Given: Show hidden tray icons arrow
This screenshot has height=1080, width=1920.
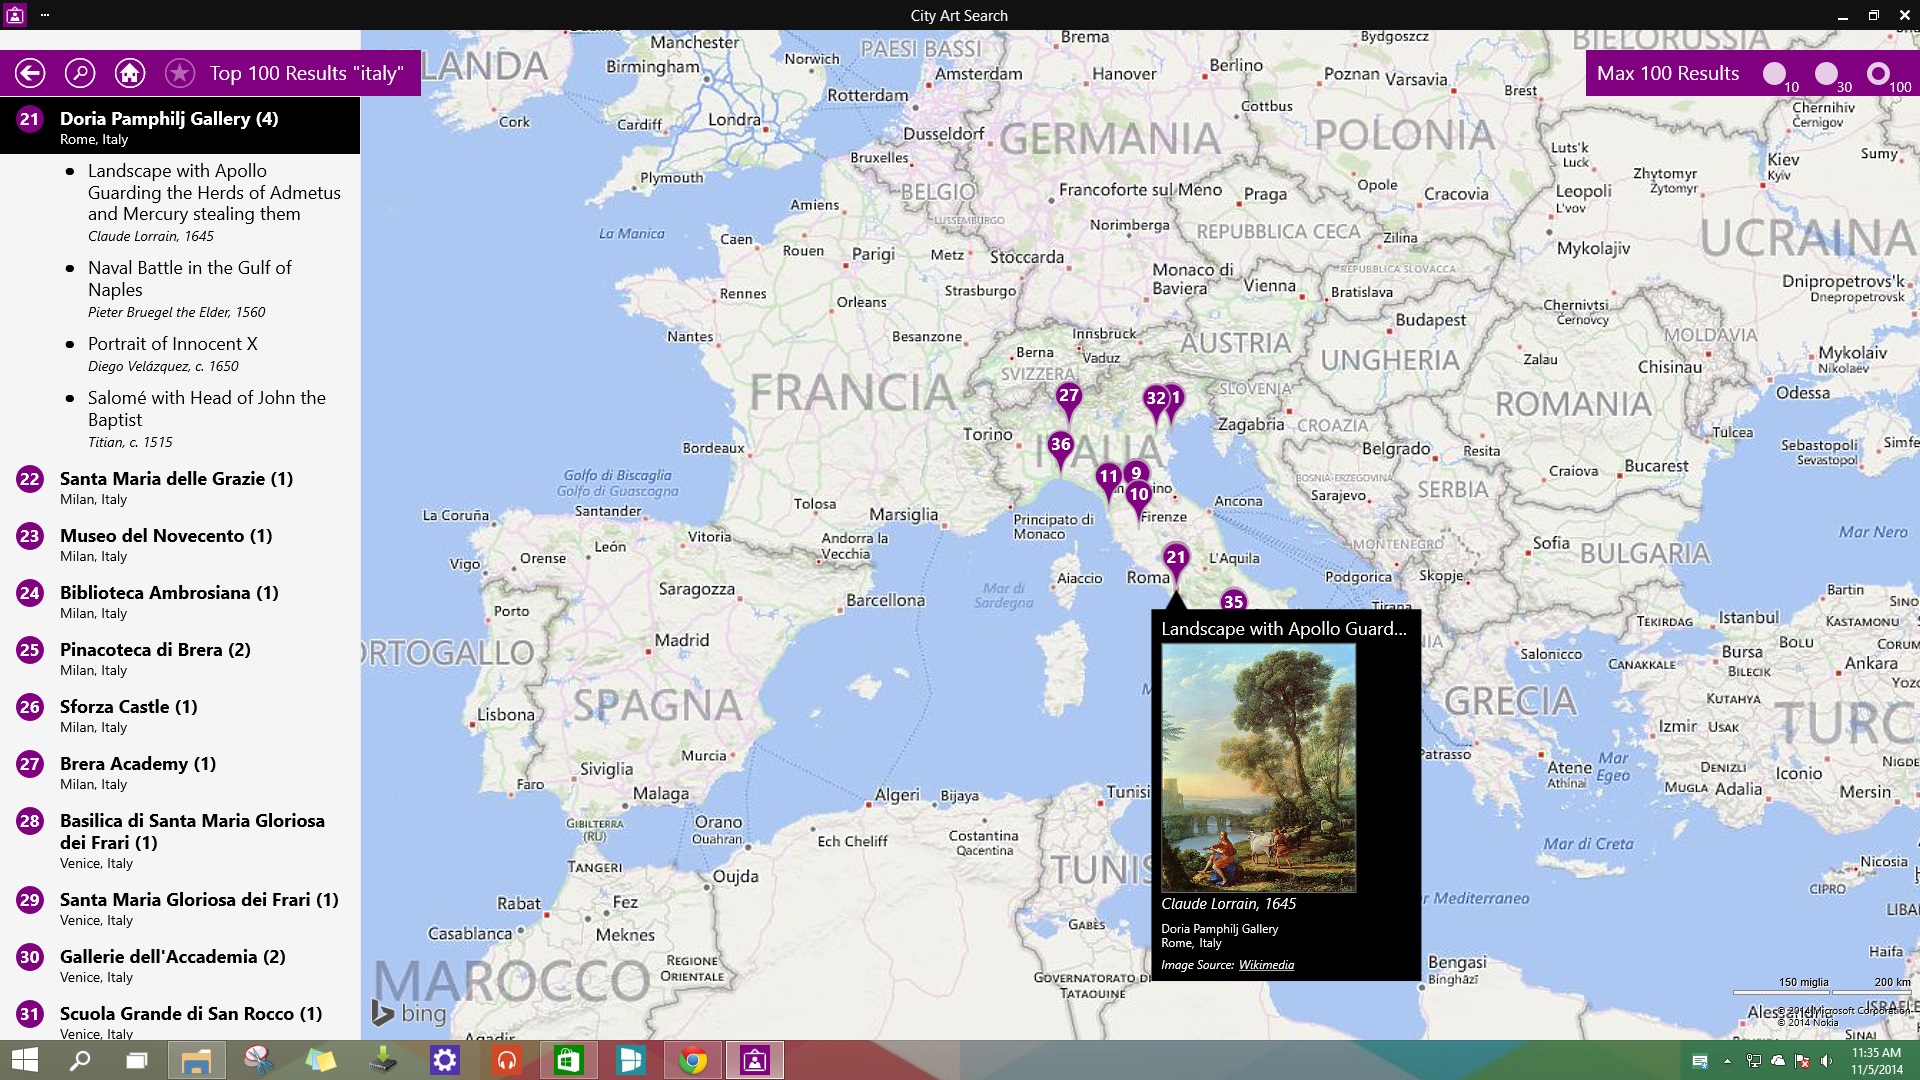Looking at the screenshot, I should [x=1727, y=1061].
